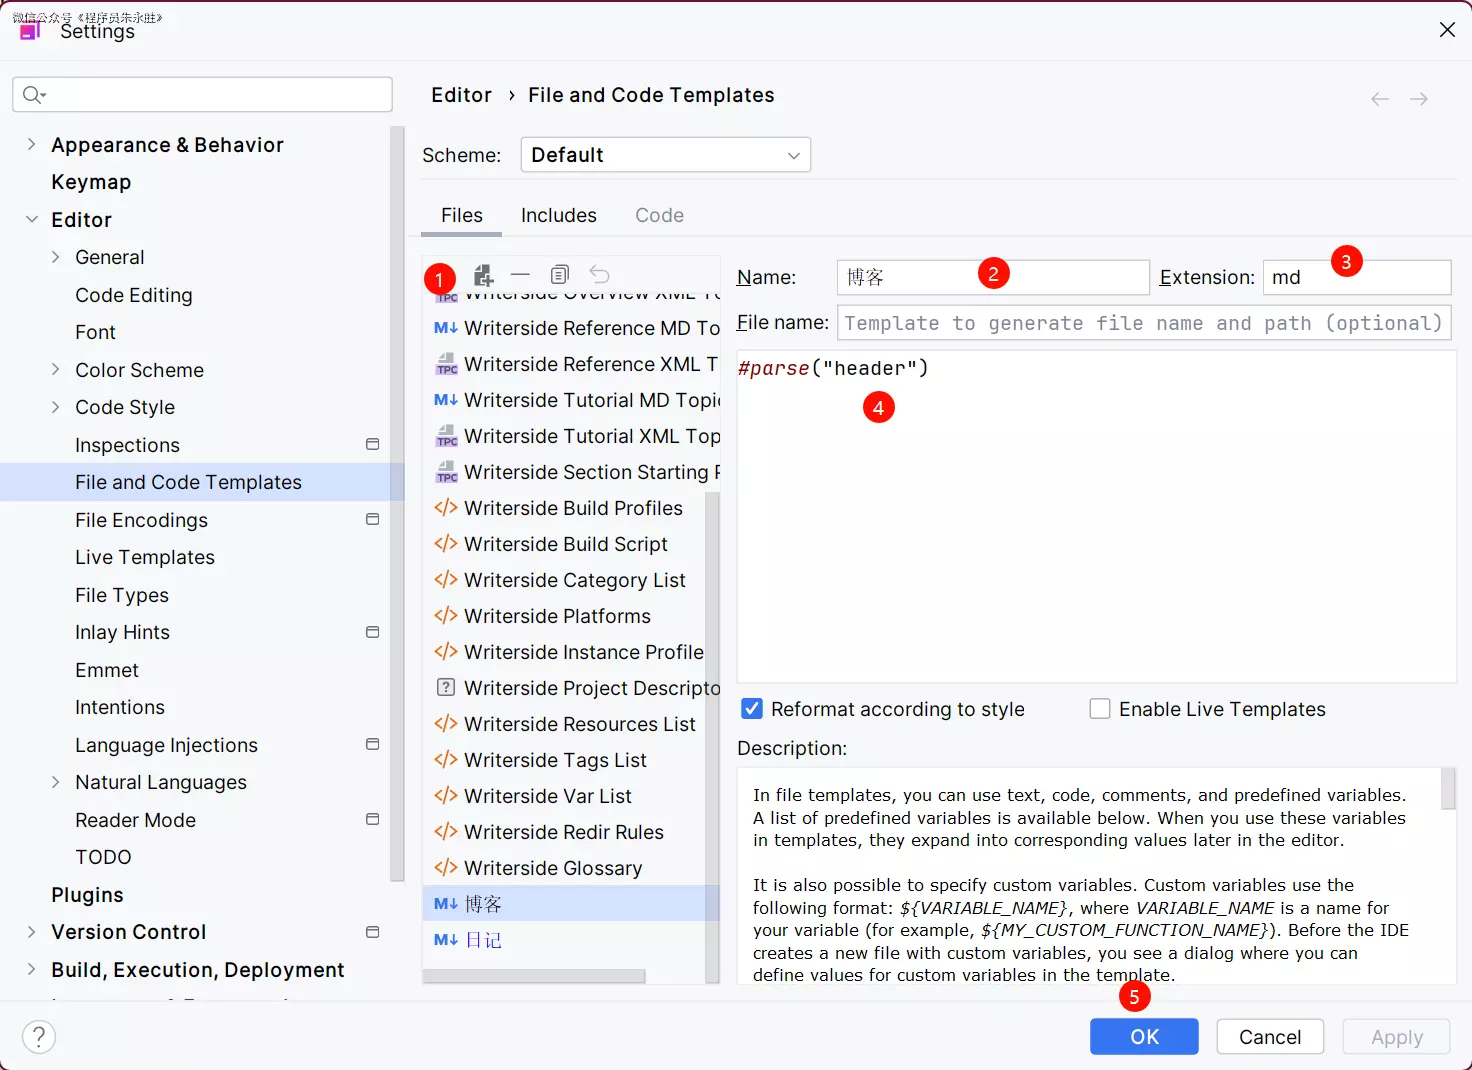The height and width of the screenshot is (1070, 1472).
Task: Expand the Color Scheme node
Action: coord(56,370)
